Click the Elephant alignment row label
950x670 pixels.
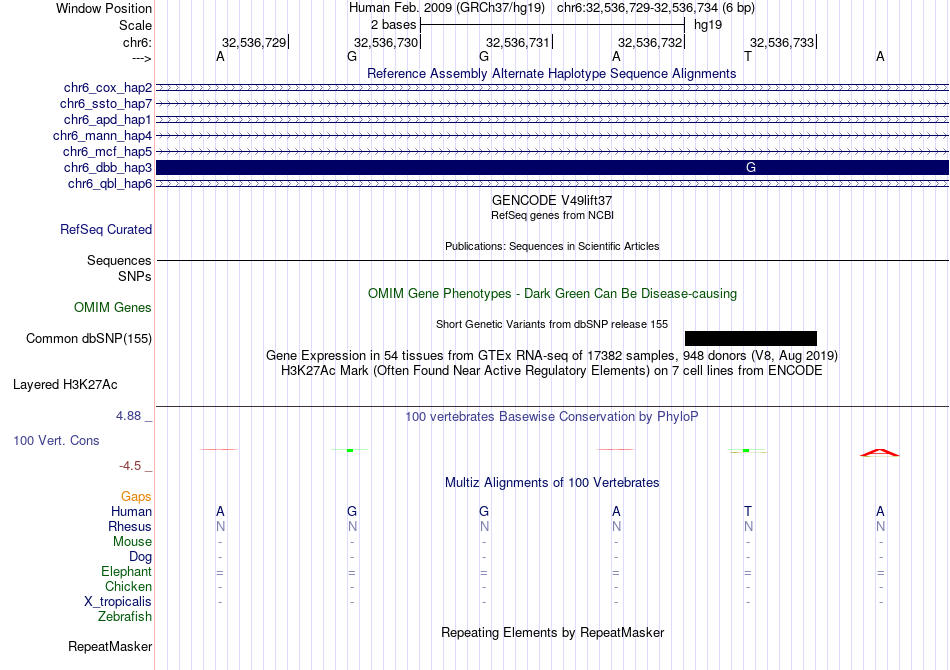click(127, 572)
